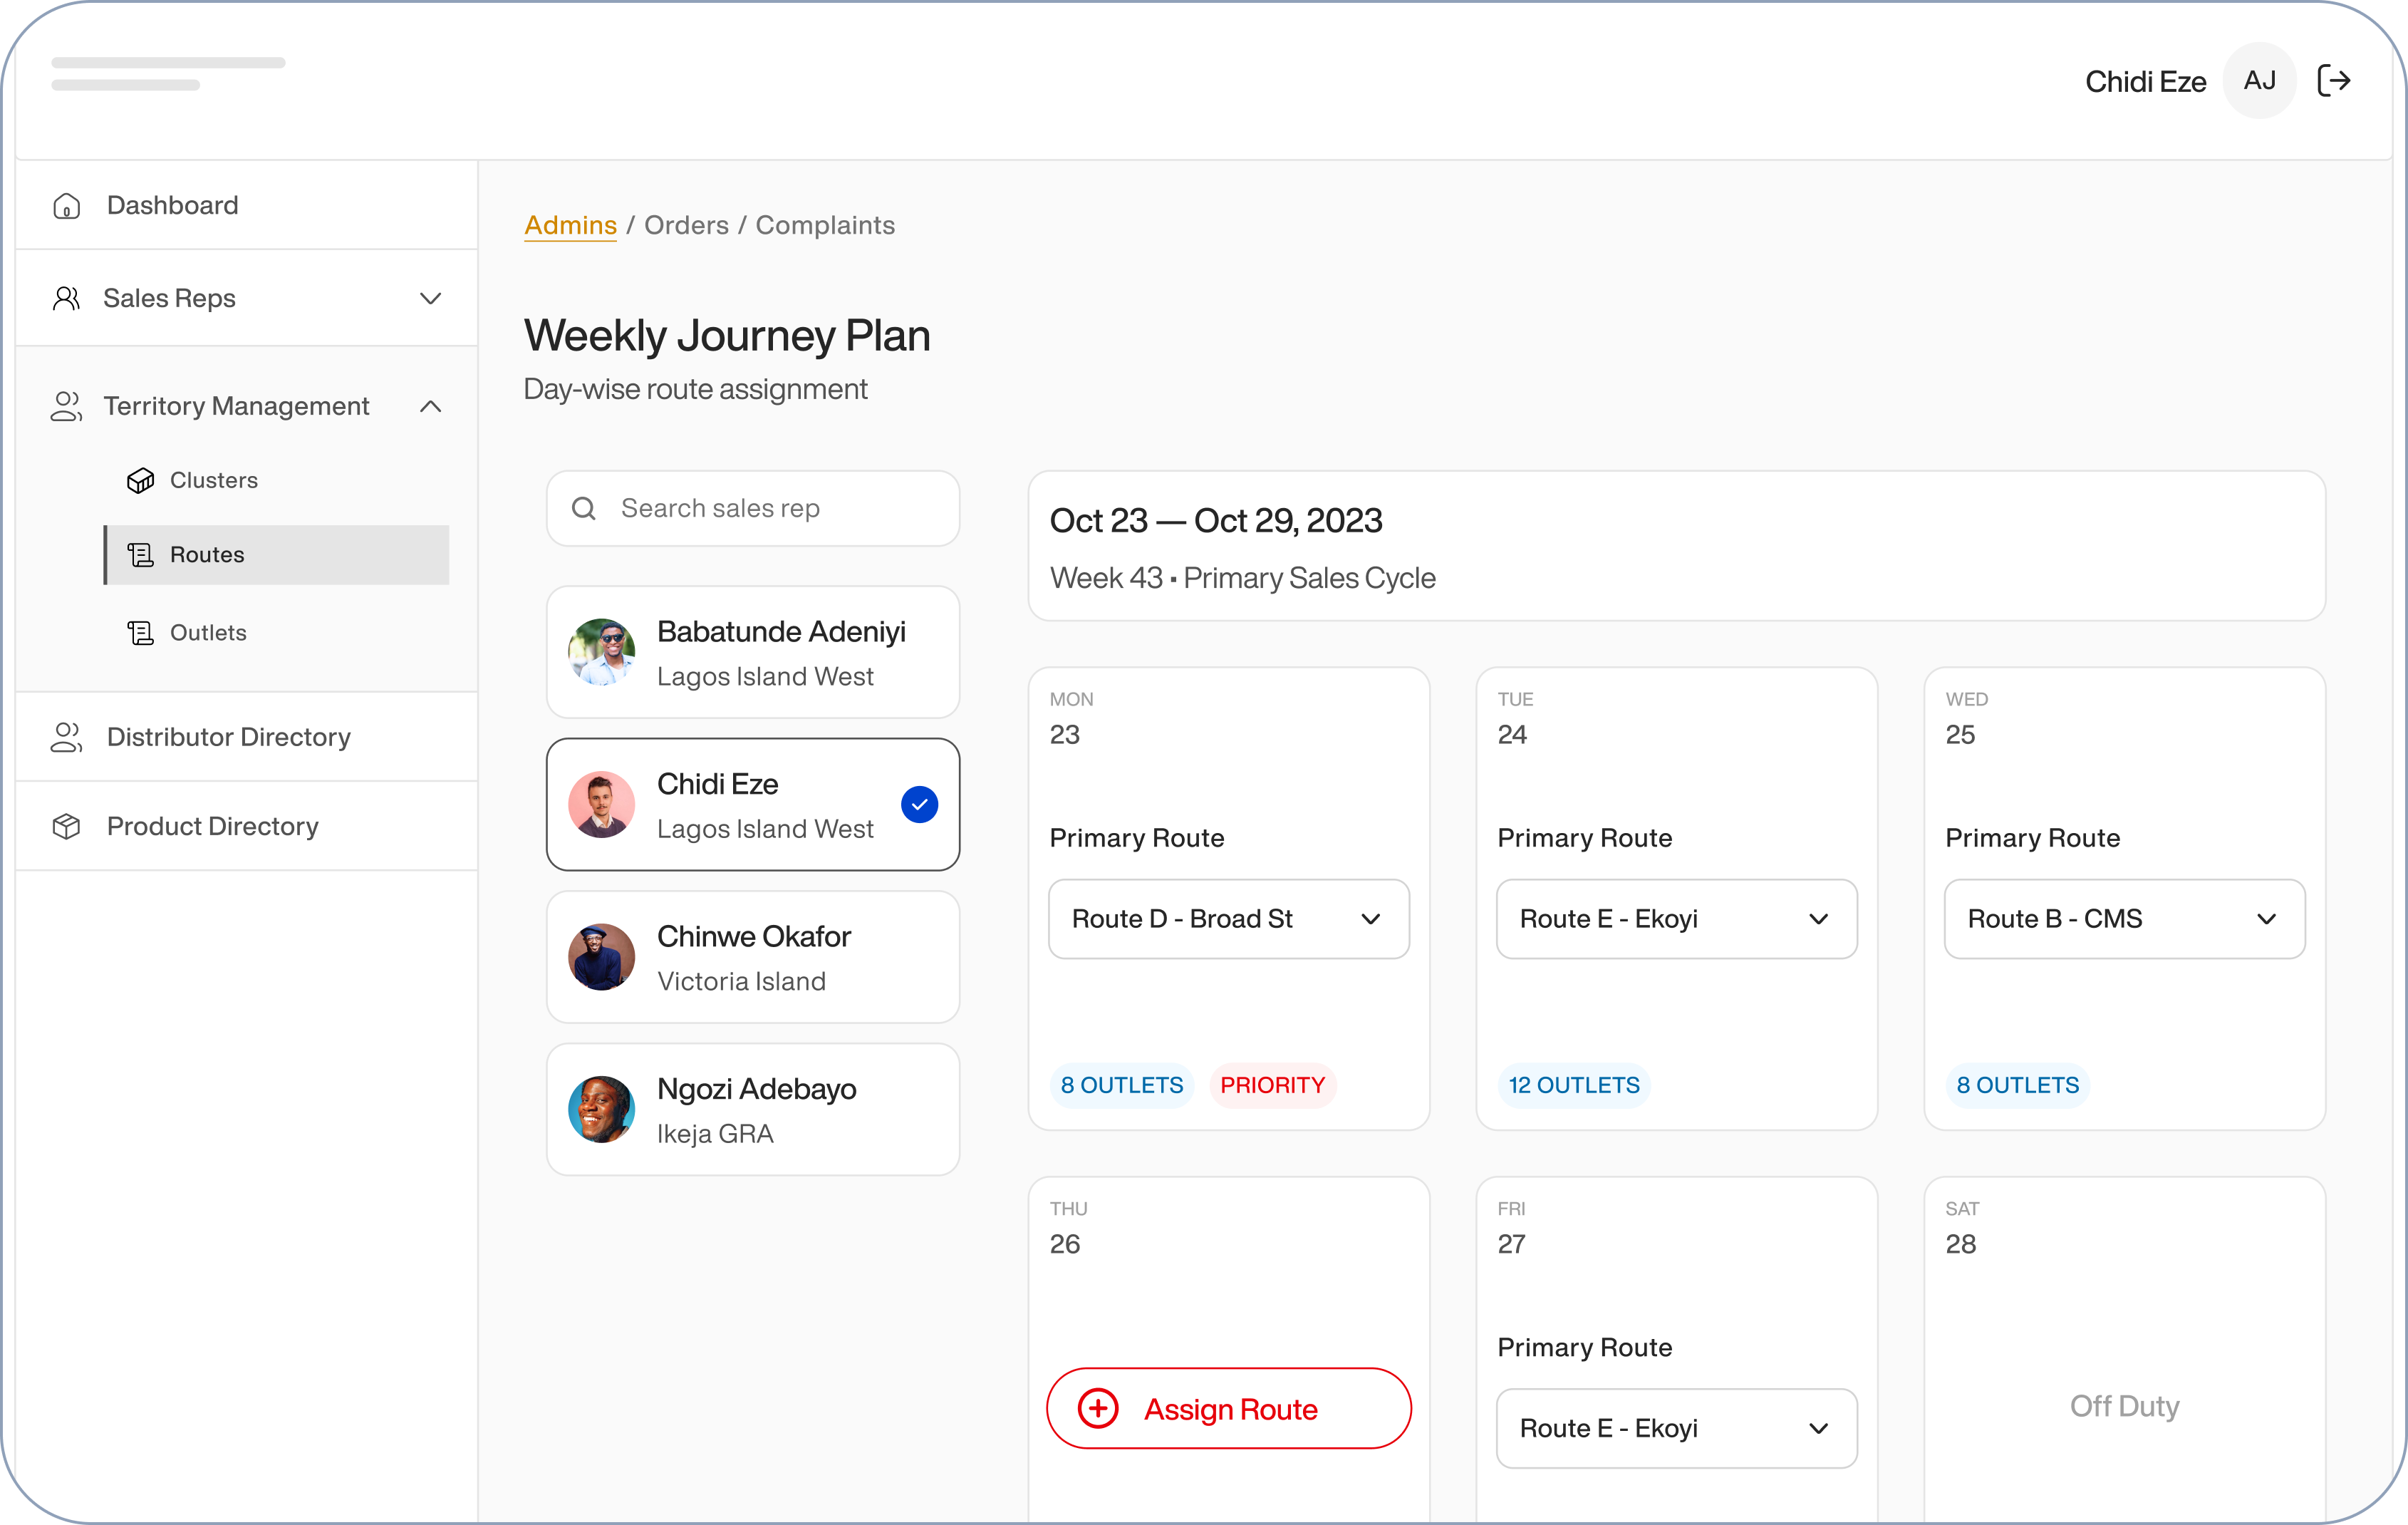Toggle the blue checkmark on Chidi Eze
The height and width of the screenshot is (1525, 2408).
click(x=919, y=804)
